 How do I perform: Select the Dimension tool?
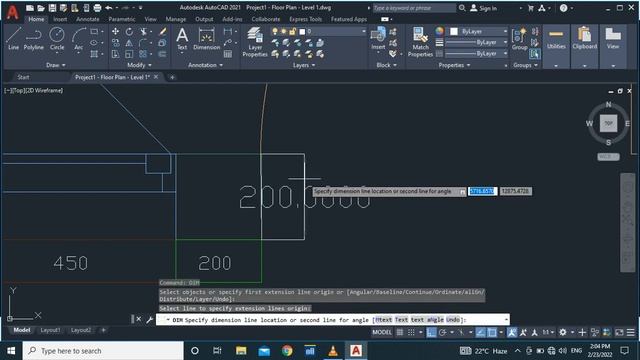[207, 39]
